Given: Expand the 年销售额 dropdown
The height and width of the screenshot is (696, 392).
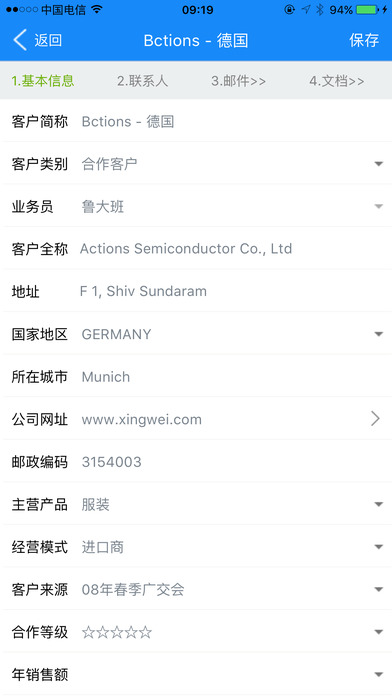Looking at the screenshot, I should (x=378, y=675).
